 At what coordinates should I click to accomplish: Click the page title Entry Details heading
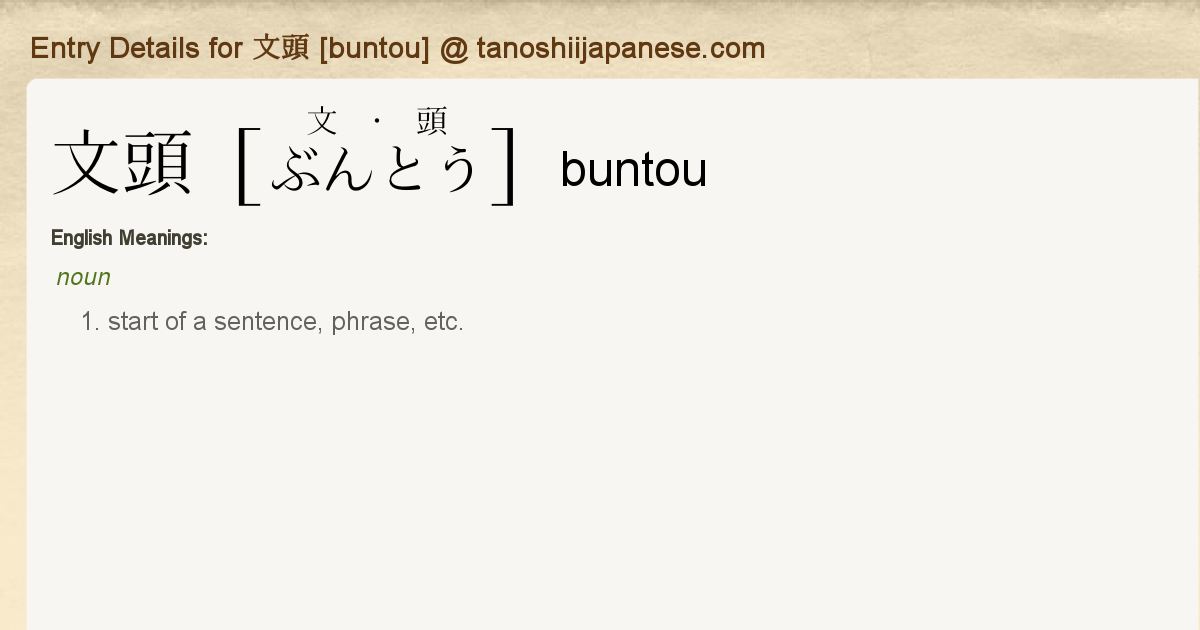tap(397, 48)
